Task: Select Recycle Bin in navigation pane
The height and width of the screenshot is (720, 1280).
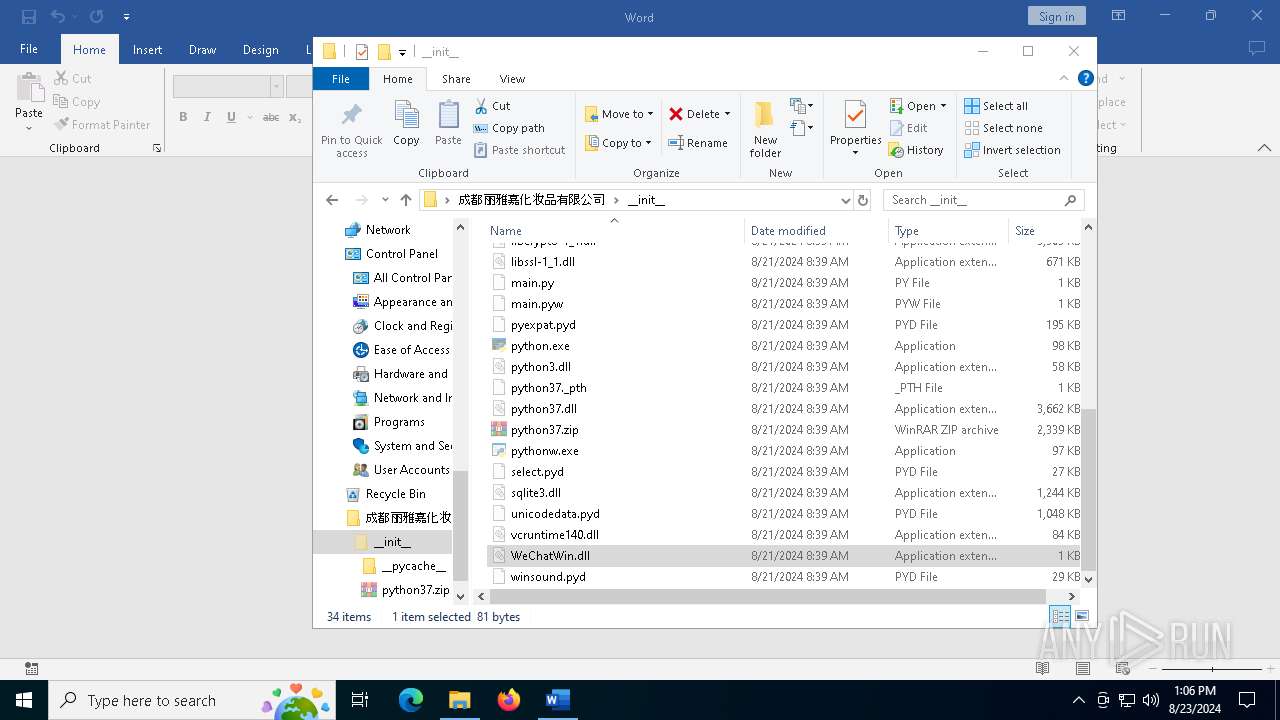Action: tap(395, 494)
